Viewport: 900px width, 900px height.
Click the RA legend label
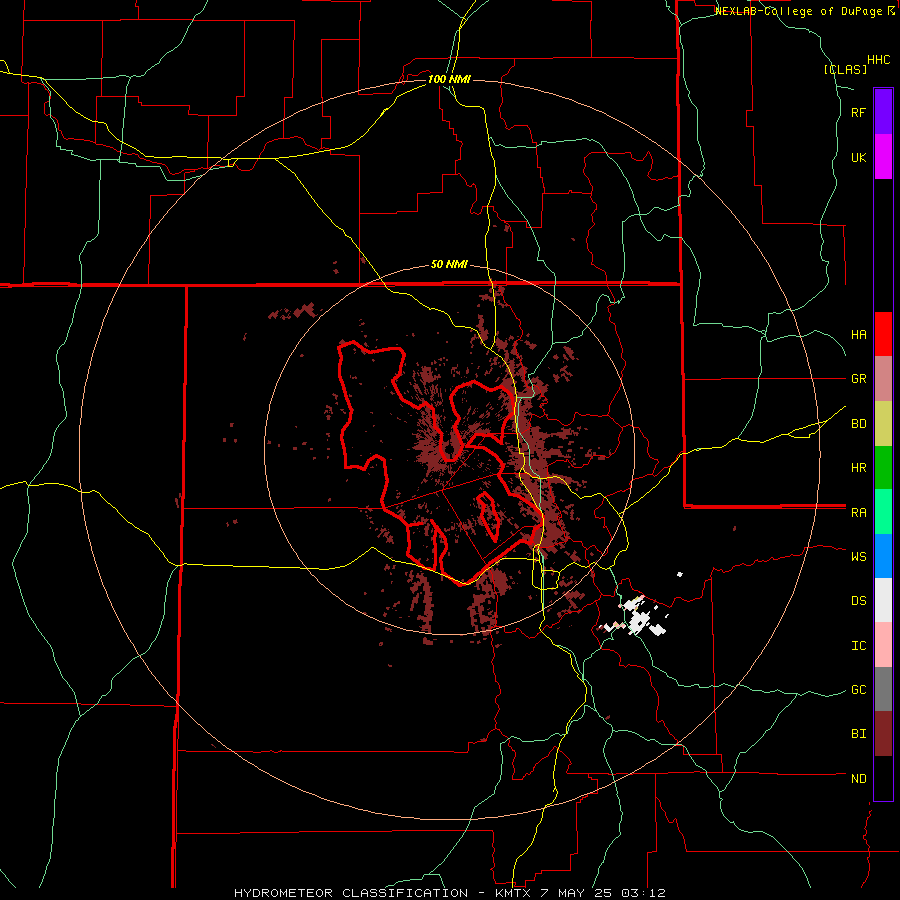858,513
